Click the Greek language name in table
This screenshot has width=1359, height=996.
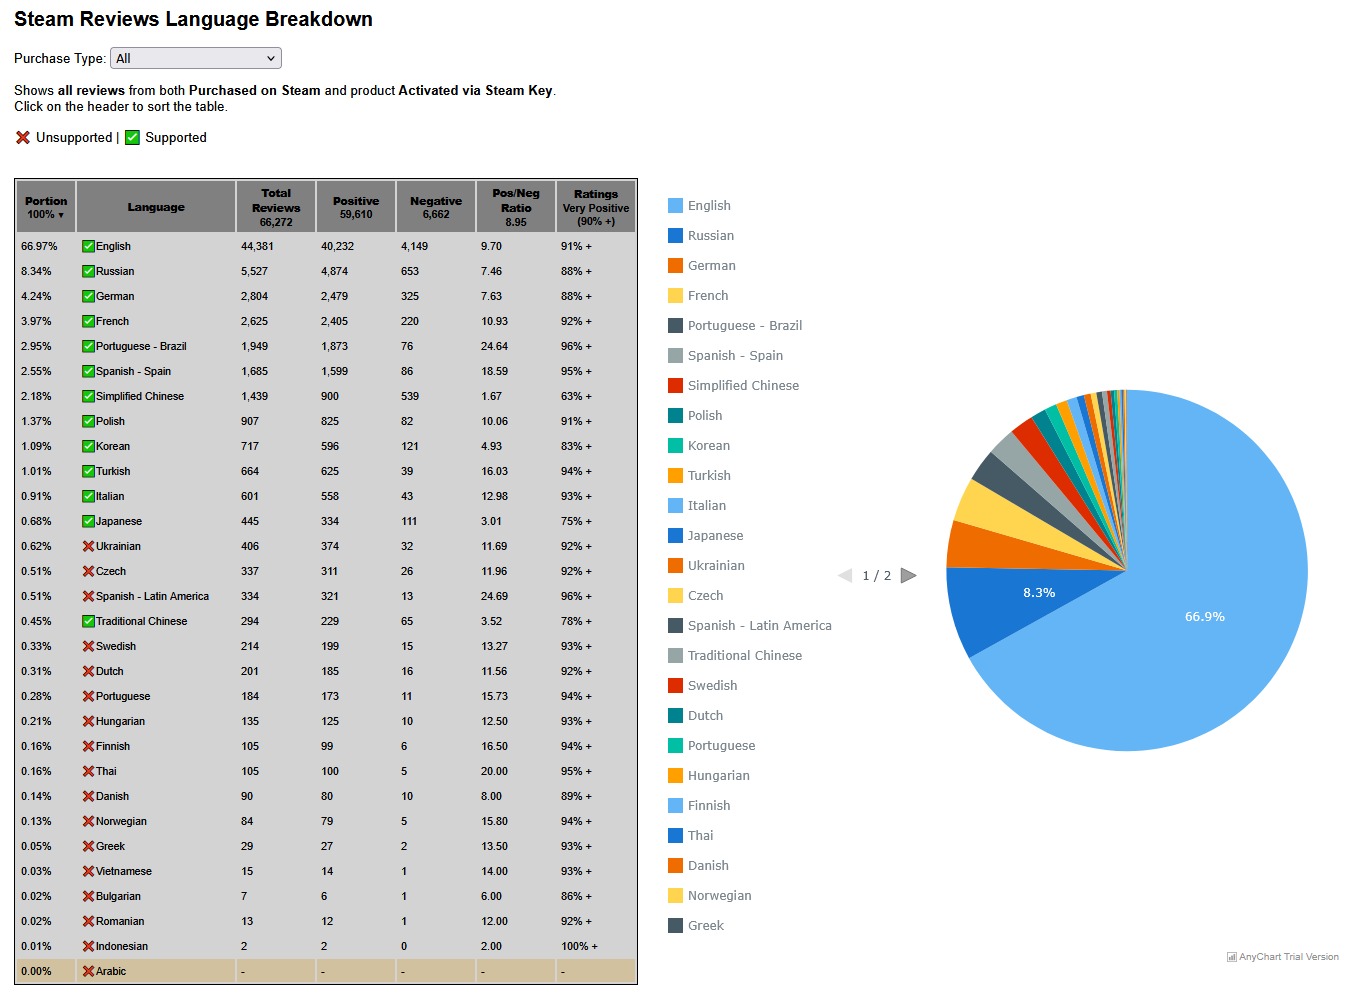[110, 846]
